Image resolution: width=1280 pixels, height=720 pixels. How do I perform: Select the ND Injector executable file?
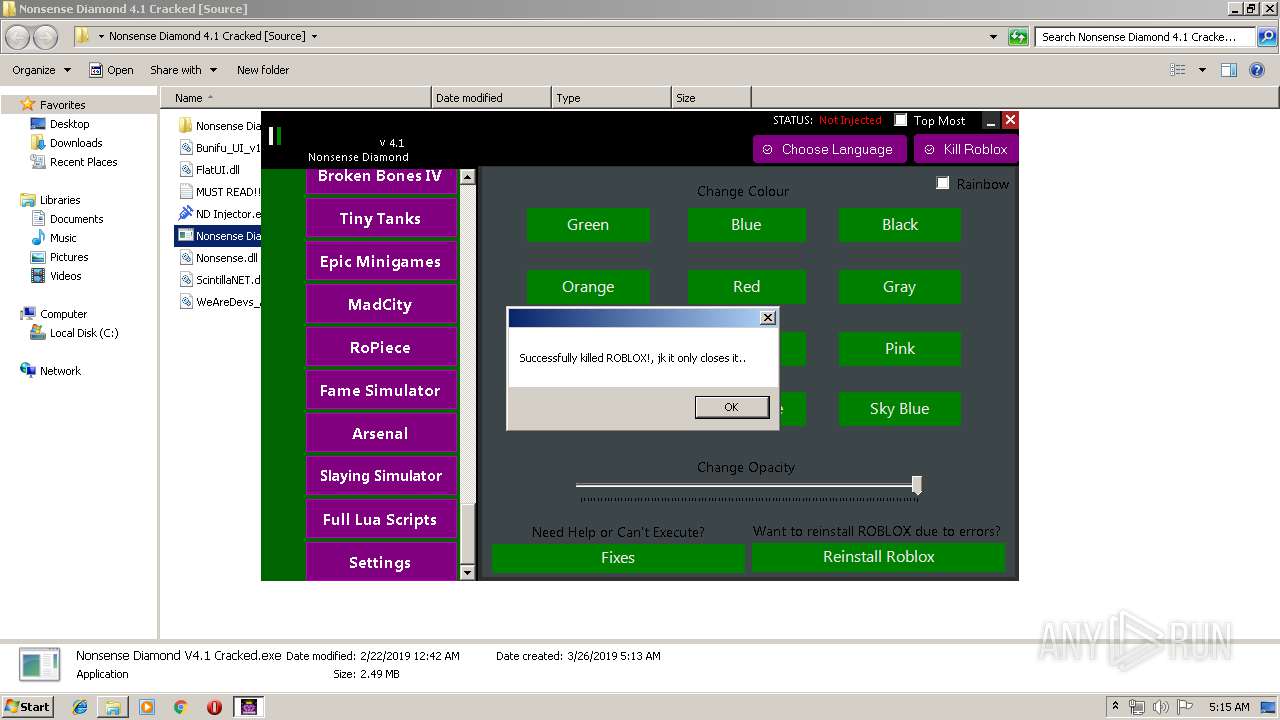219,214
